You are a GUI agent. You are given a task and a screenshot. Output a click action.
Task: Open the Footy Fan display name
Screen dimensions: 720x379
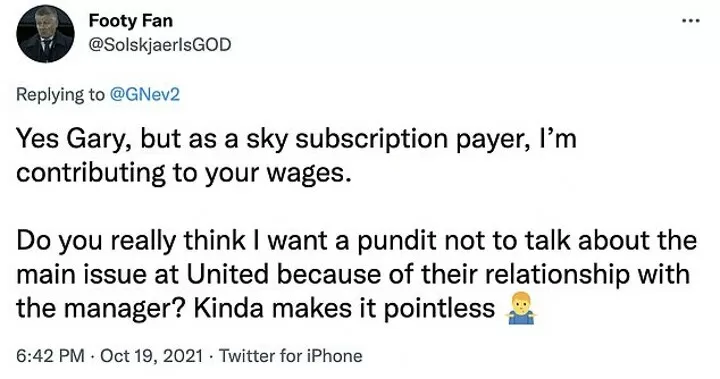coord(130,20)
